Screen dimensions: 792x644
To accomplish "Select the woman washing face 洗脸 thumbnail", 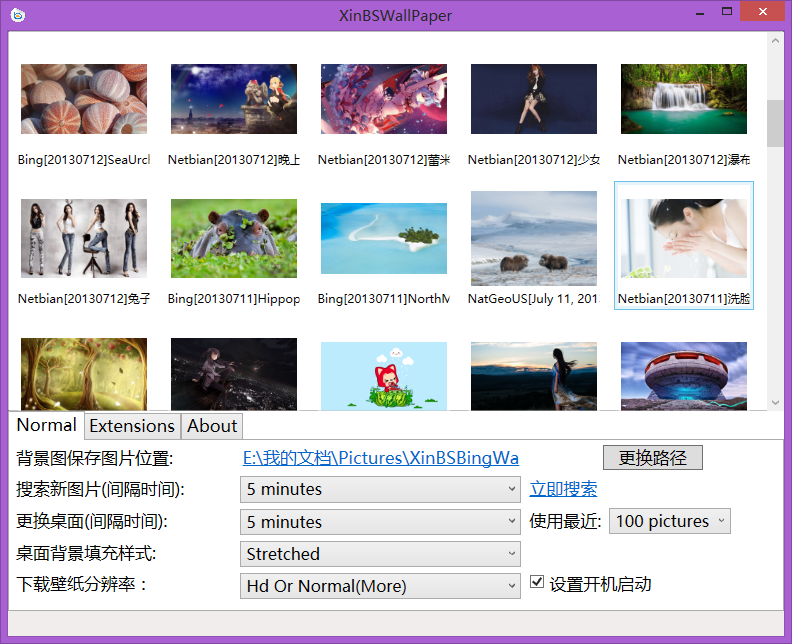I will [x=684, y=238].
